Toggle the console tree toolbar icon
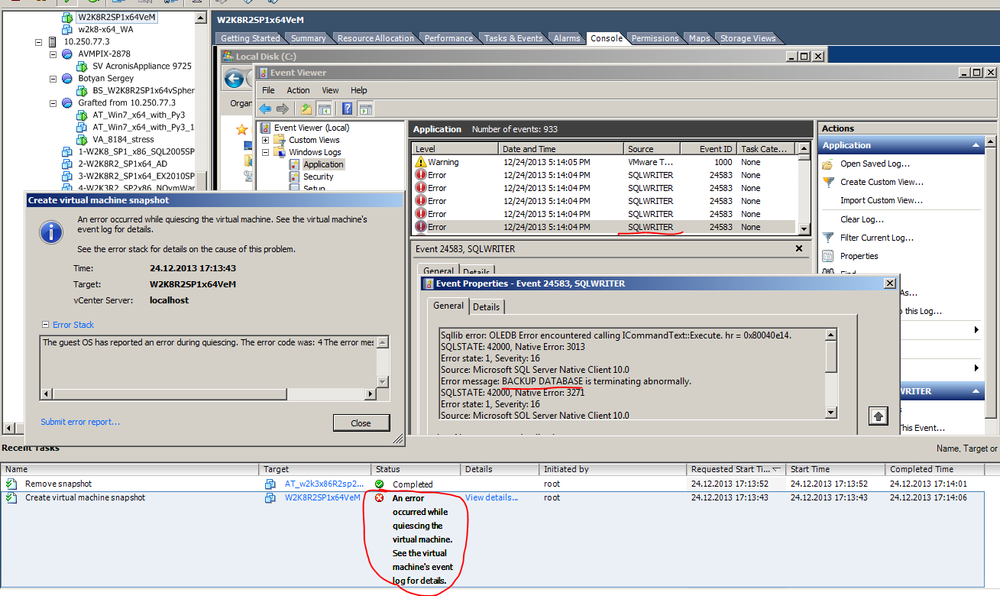 325,109
